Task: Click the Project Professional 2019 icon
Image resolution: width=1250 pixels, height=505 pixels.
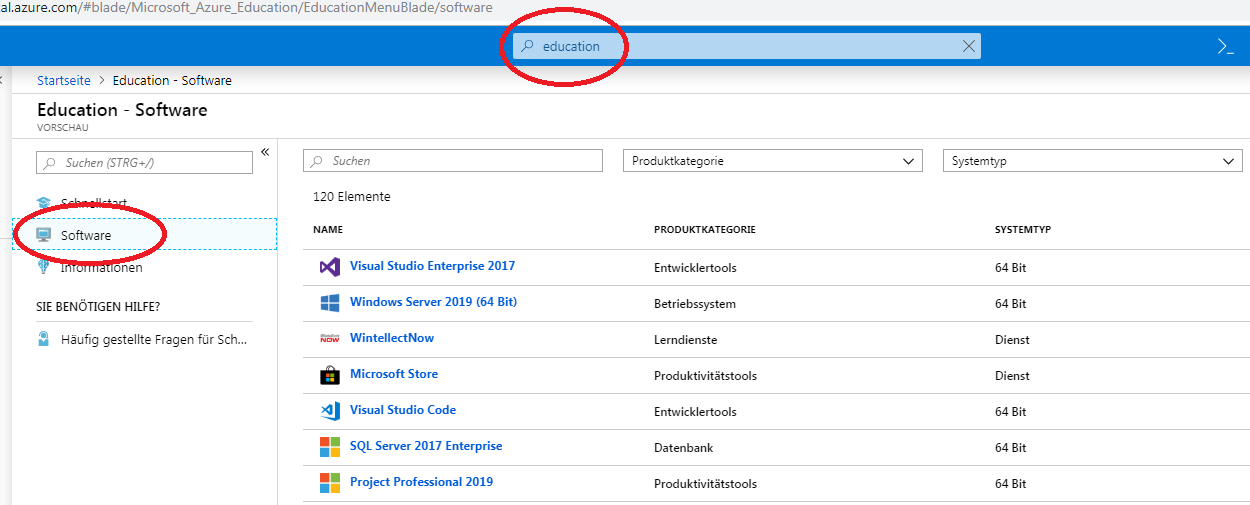Action: tap(330, 483)
